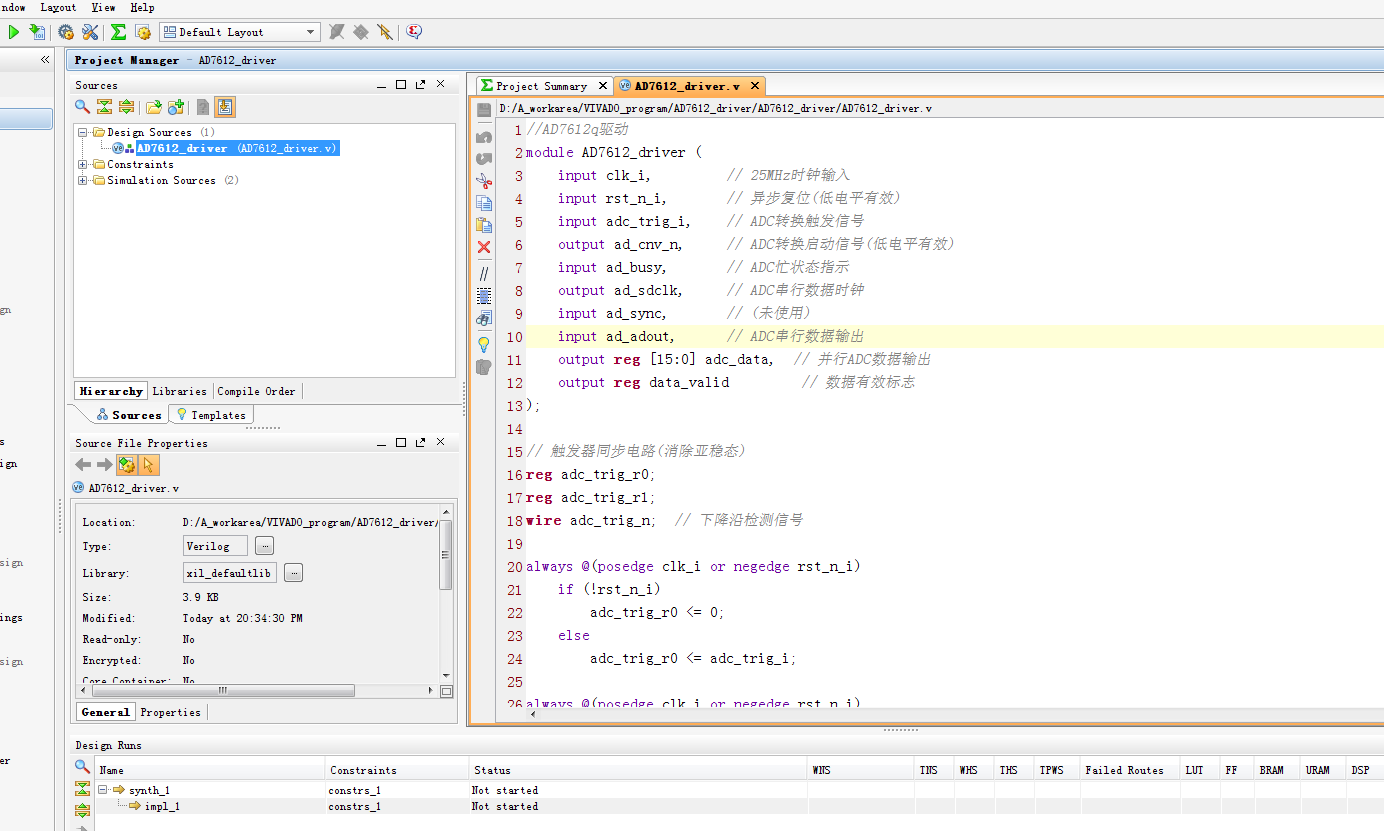Switch to the Project Summary editor tab
The image size is (1384, 831).
coord(541,86)
